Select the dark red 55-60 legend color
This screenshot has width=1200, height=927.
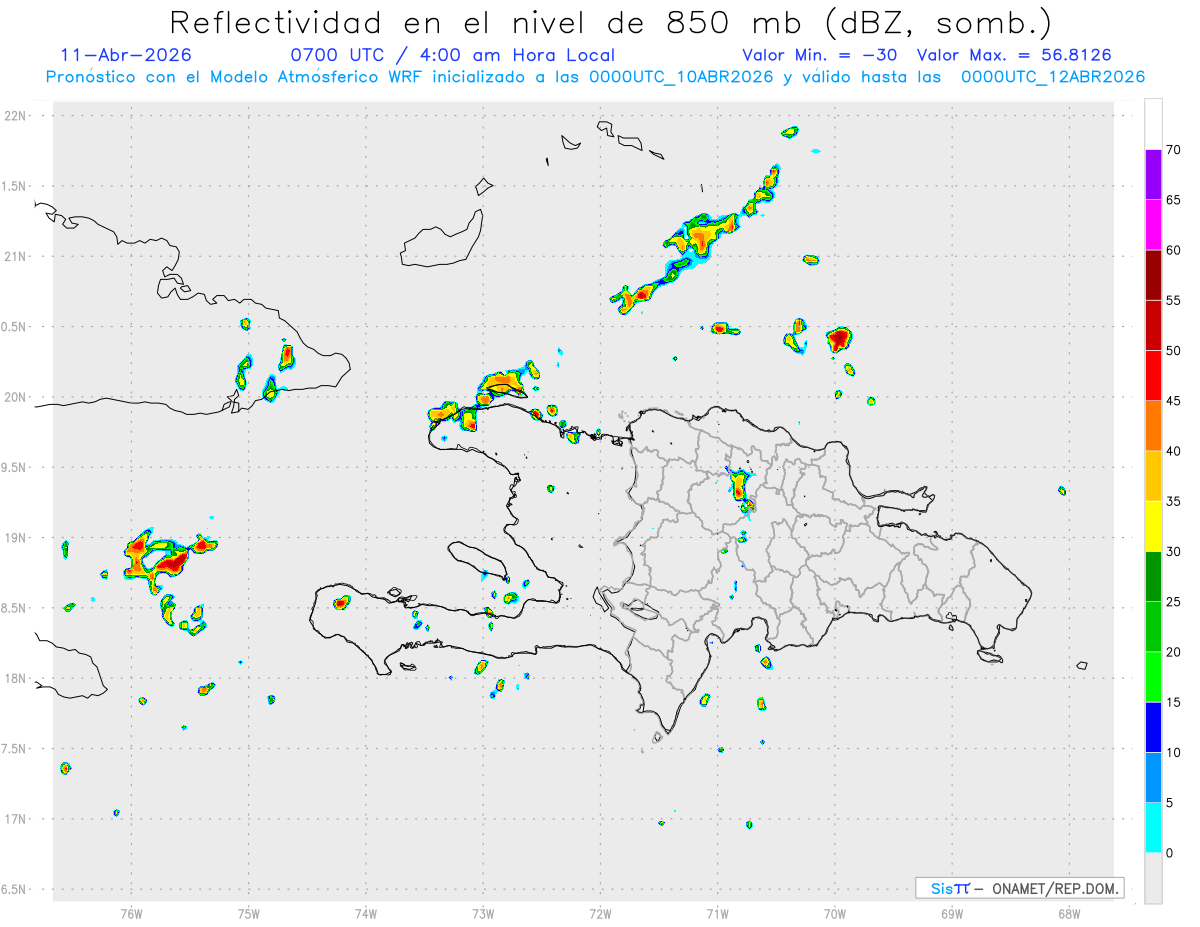pyautogui.click(x=1153, y=275)
